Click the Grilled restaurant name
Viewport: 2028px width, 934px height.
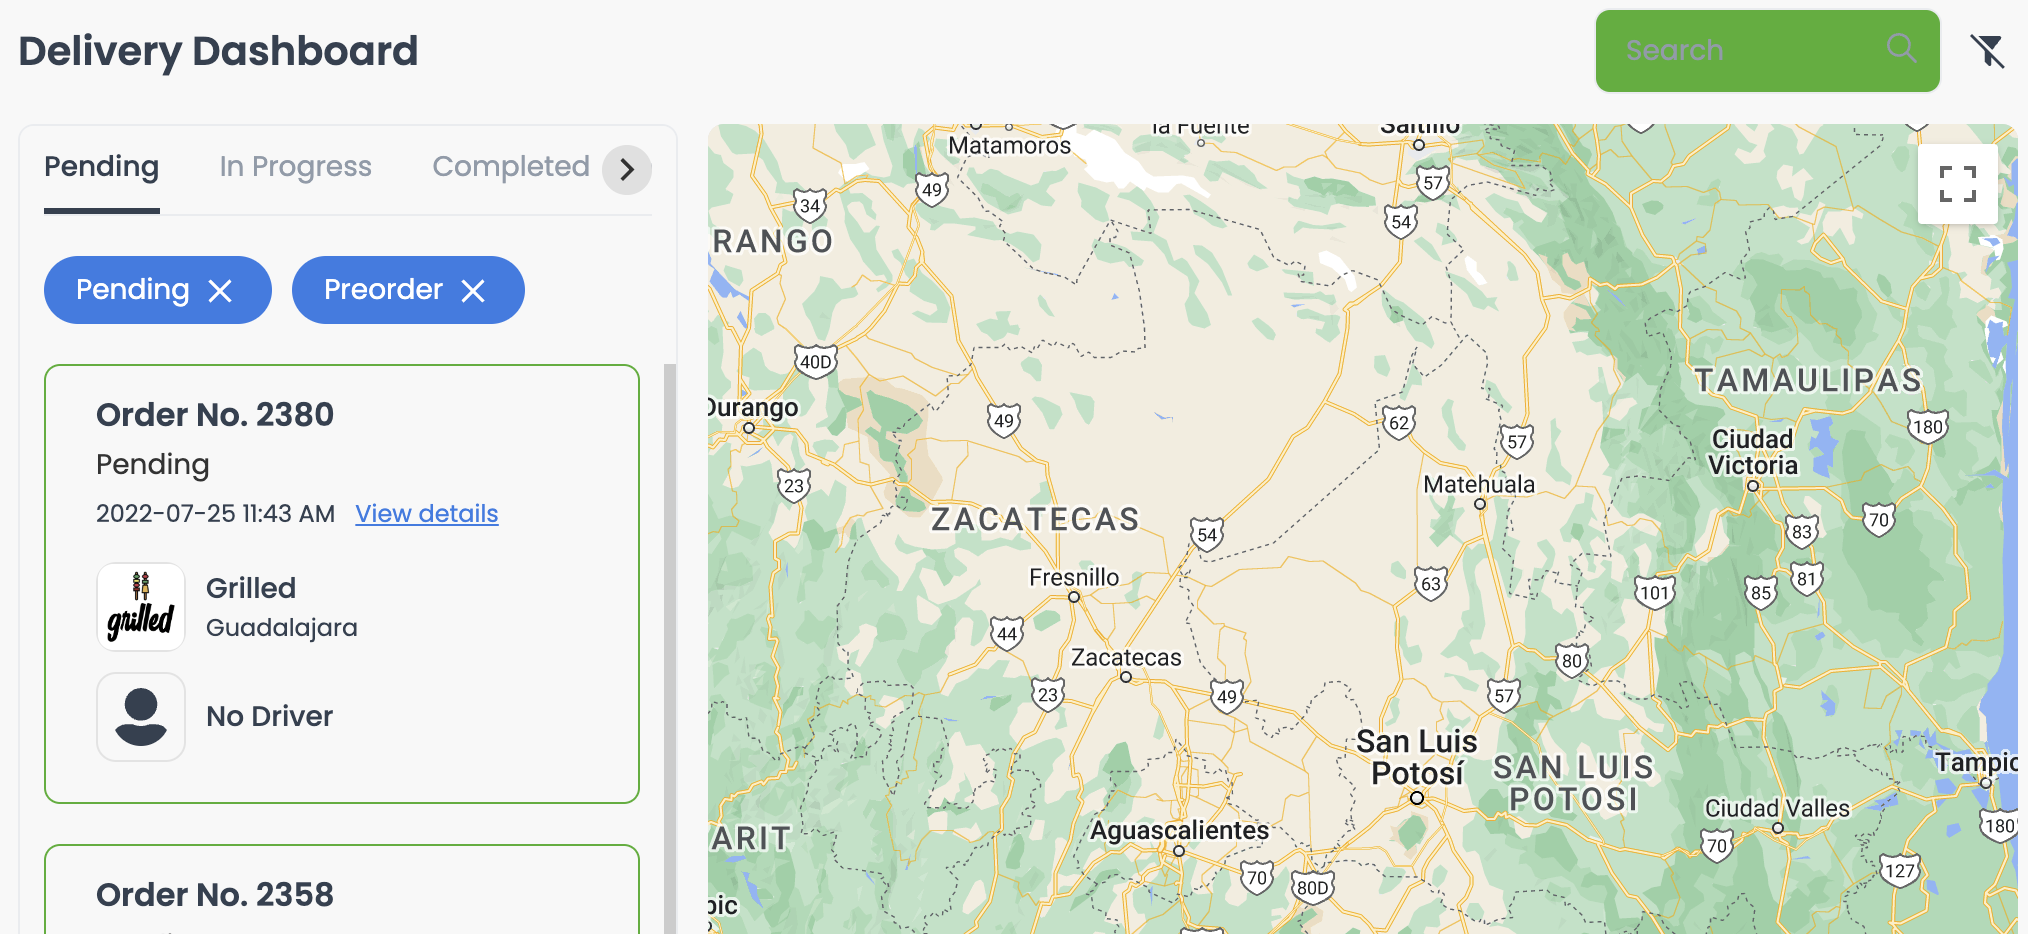point(251,588)
